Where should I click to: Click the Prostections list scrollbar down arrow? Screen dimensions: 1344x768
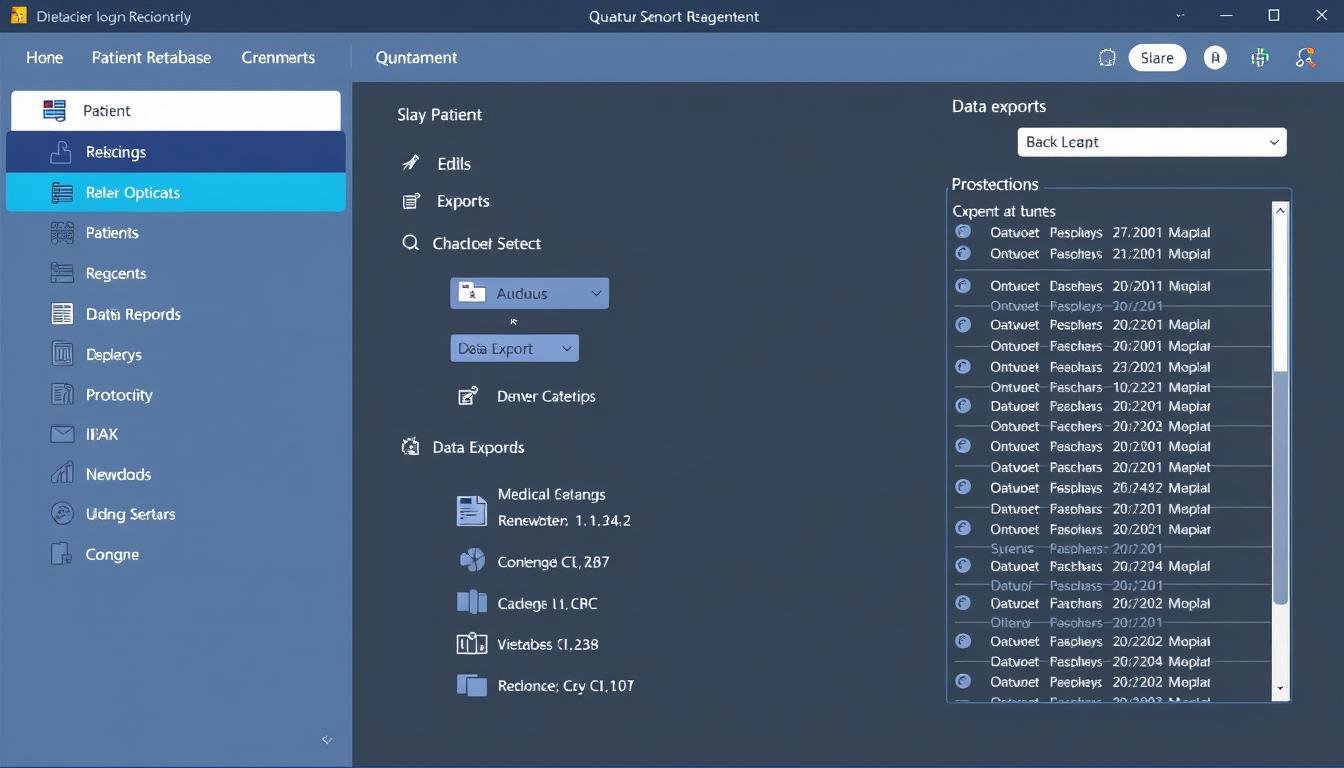[x=1280, y=689]
